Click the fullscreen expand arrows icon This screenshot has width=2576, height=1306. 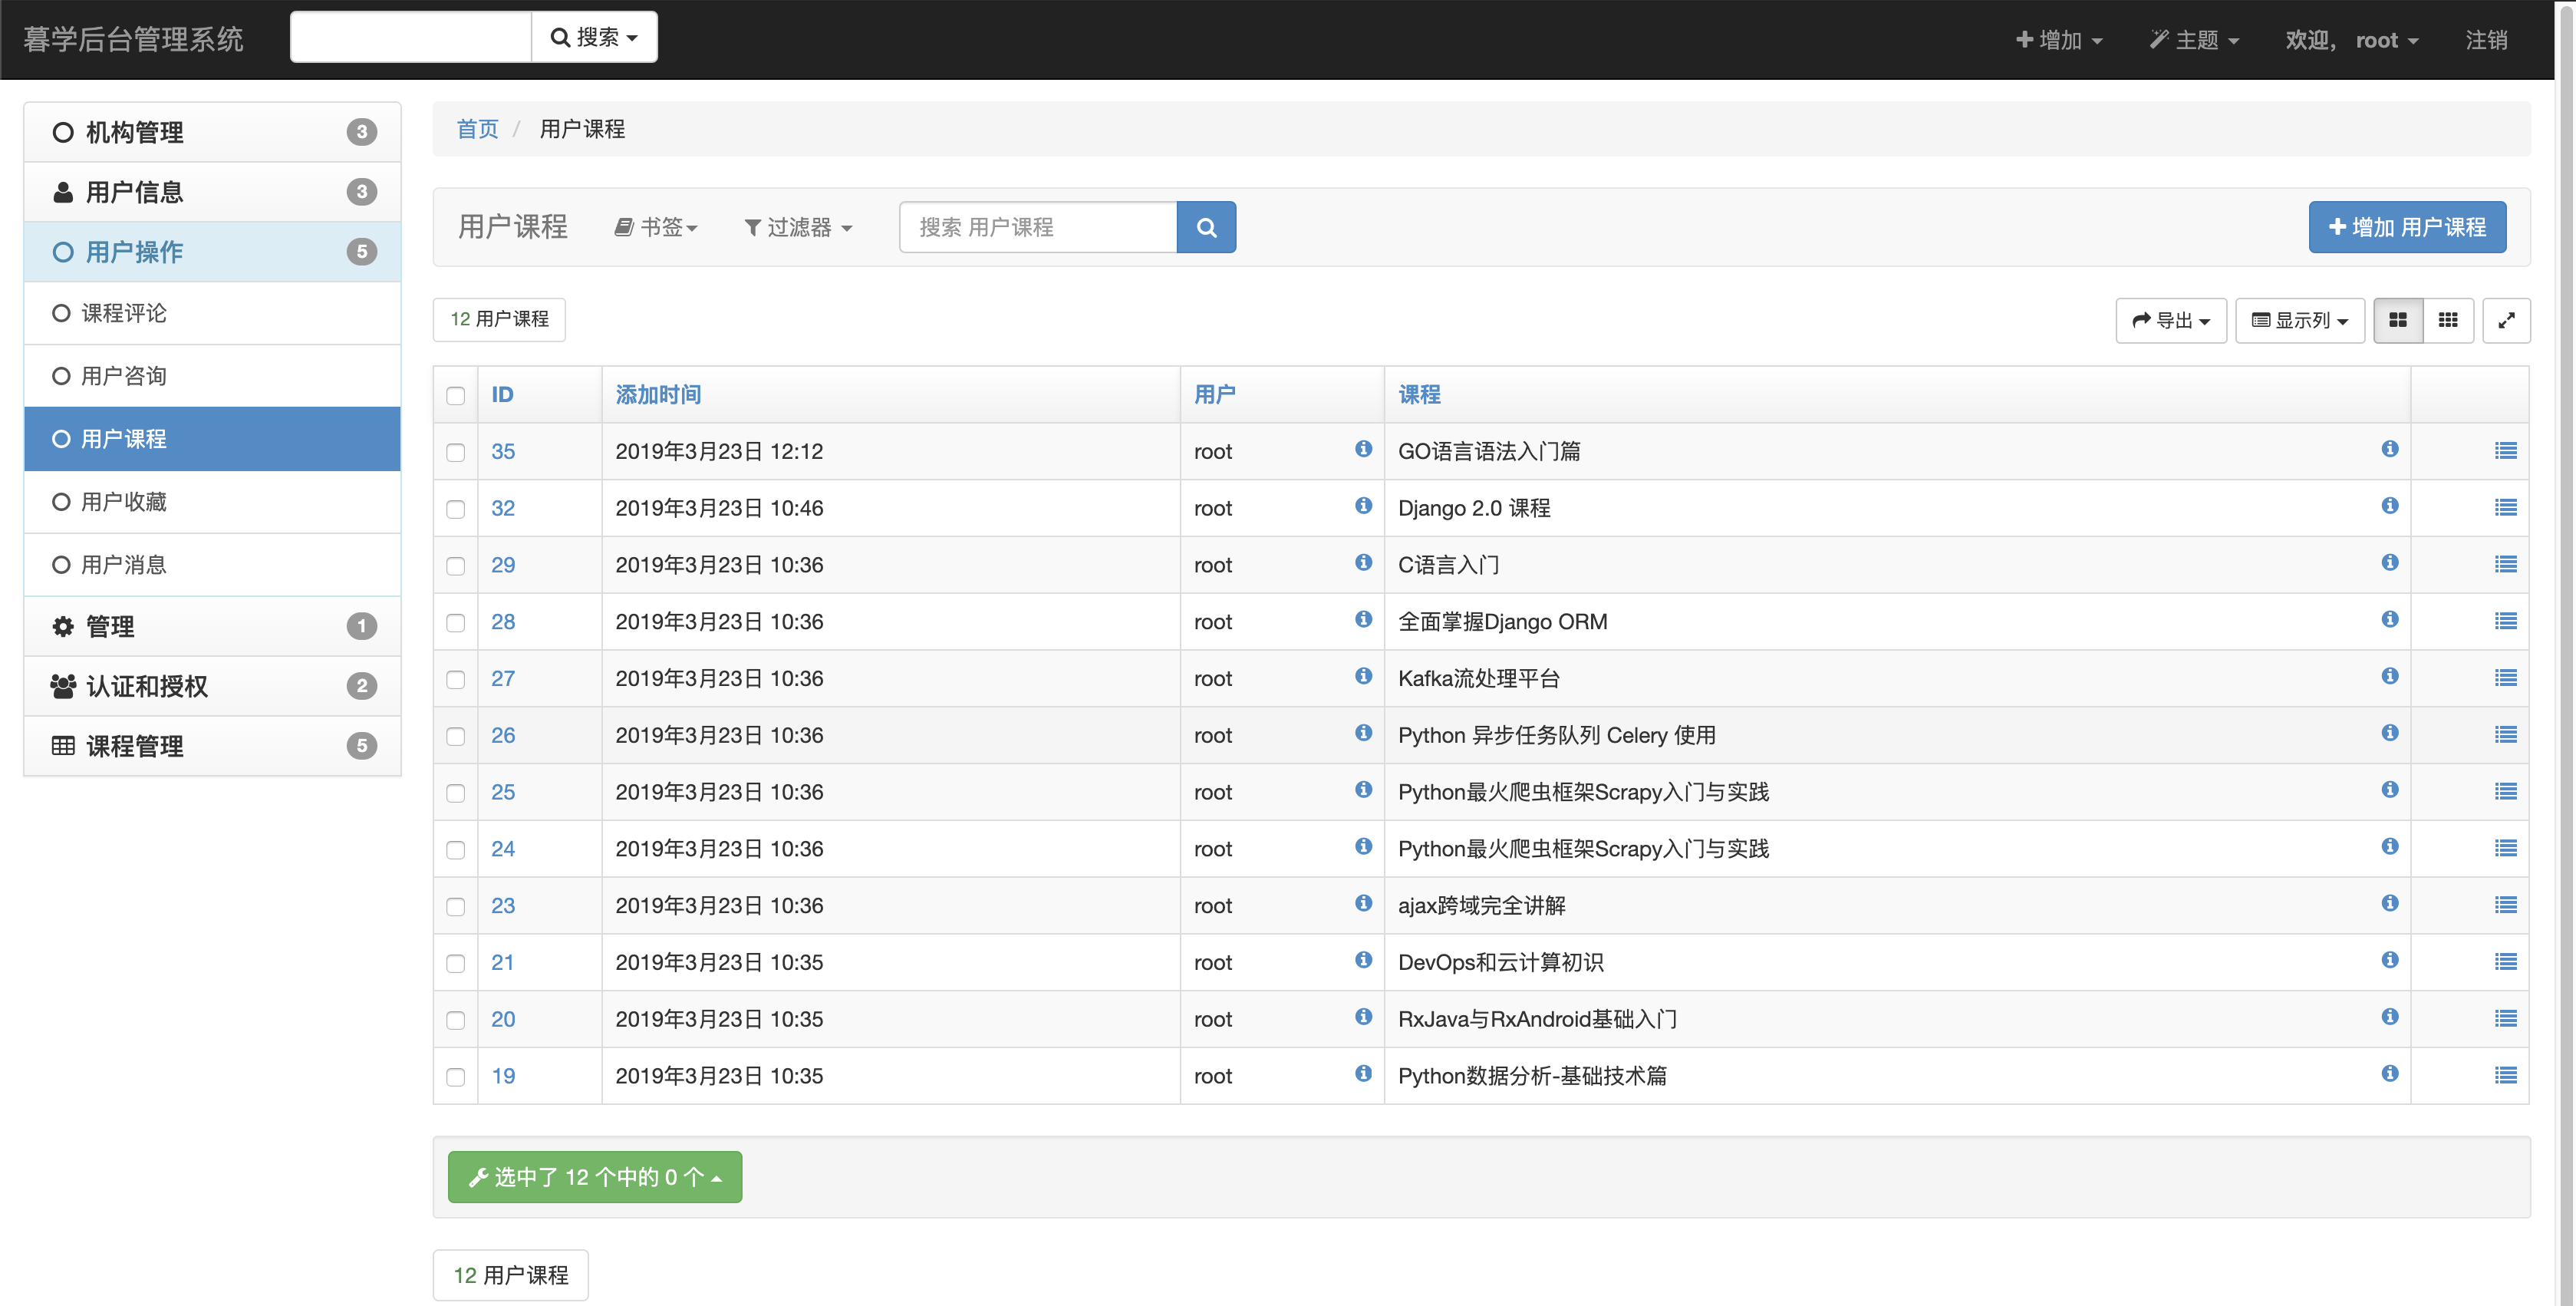[2505, 320]
